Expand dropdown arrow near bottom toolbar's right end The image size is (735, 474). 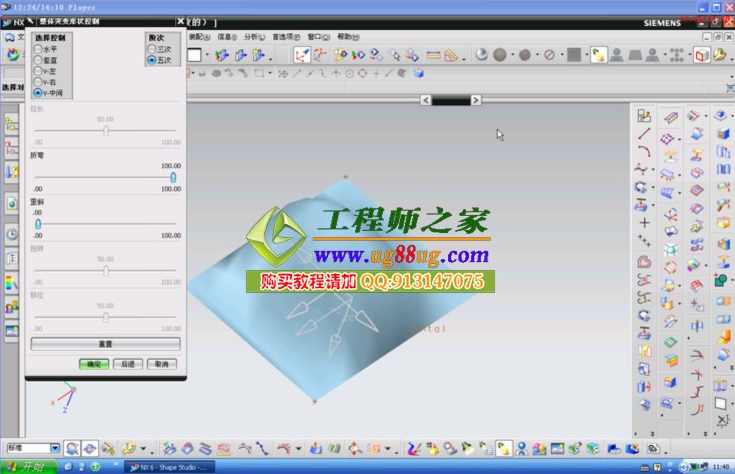[x=666, y=452]
